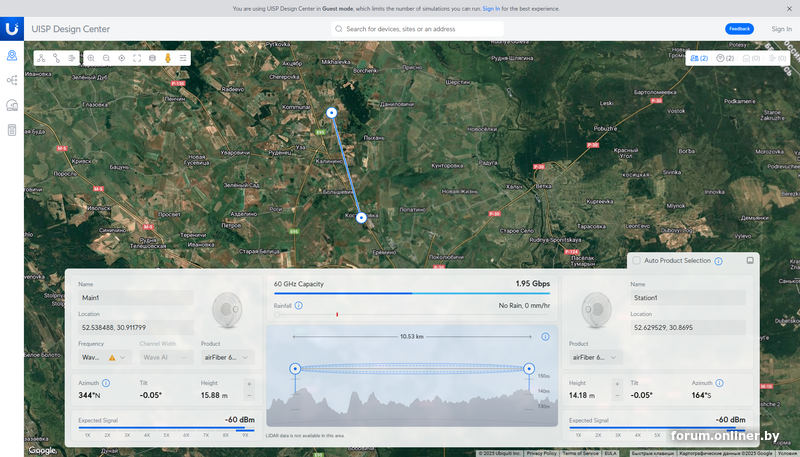This screenshot has width=800, height=457.
Task: Click the locate/center map target icon
Action: [x=122, y=58]
